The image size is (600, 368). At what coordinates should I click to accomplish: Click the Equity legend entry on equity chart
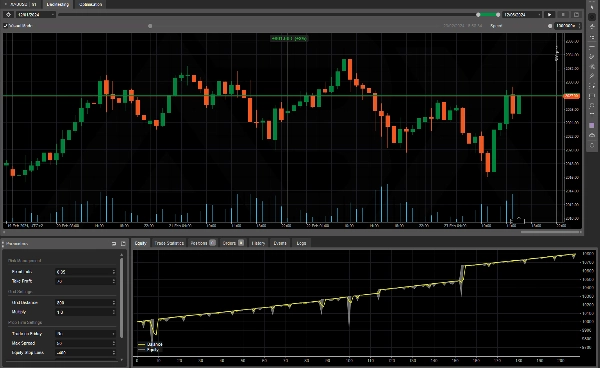[148, 350]
